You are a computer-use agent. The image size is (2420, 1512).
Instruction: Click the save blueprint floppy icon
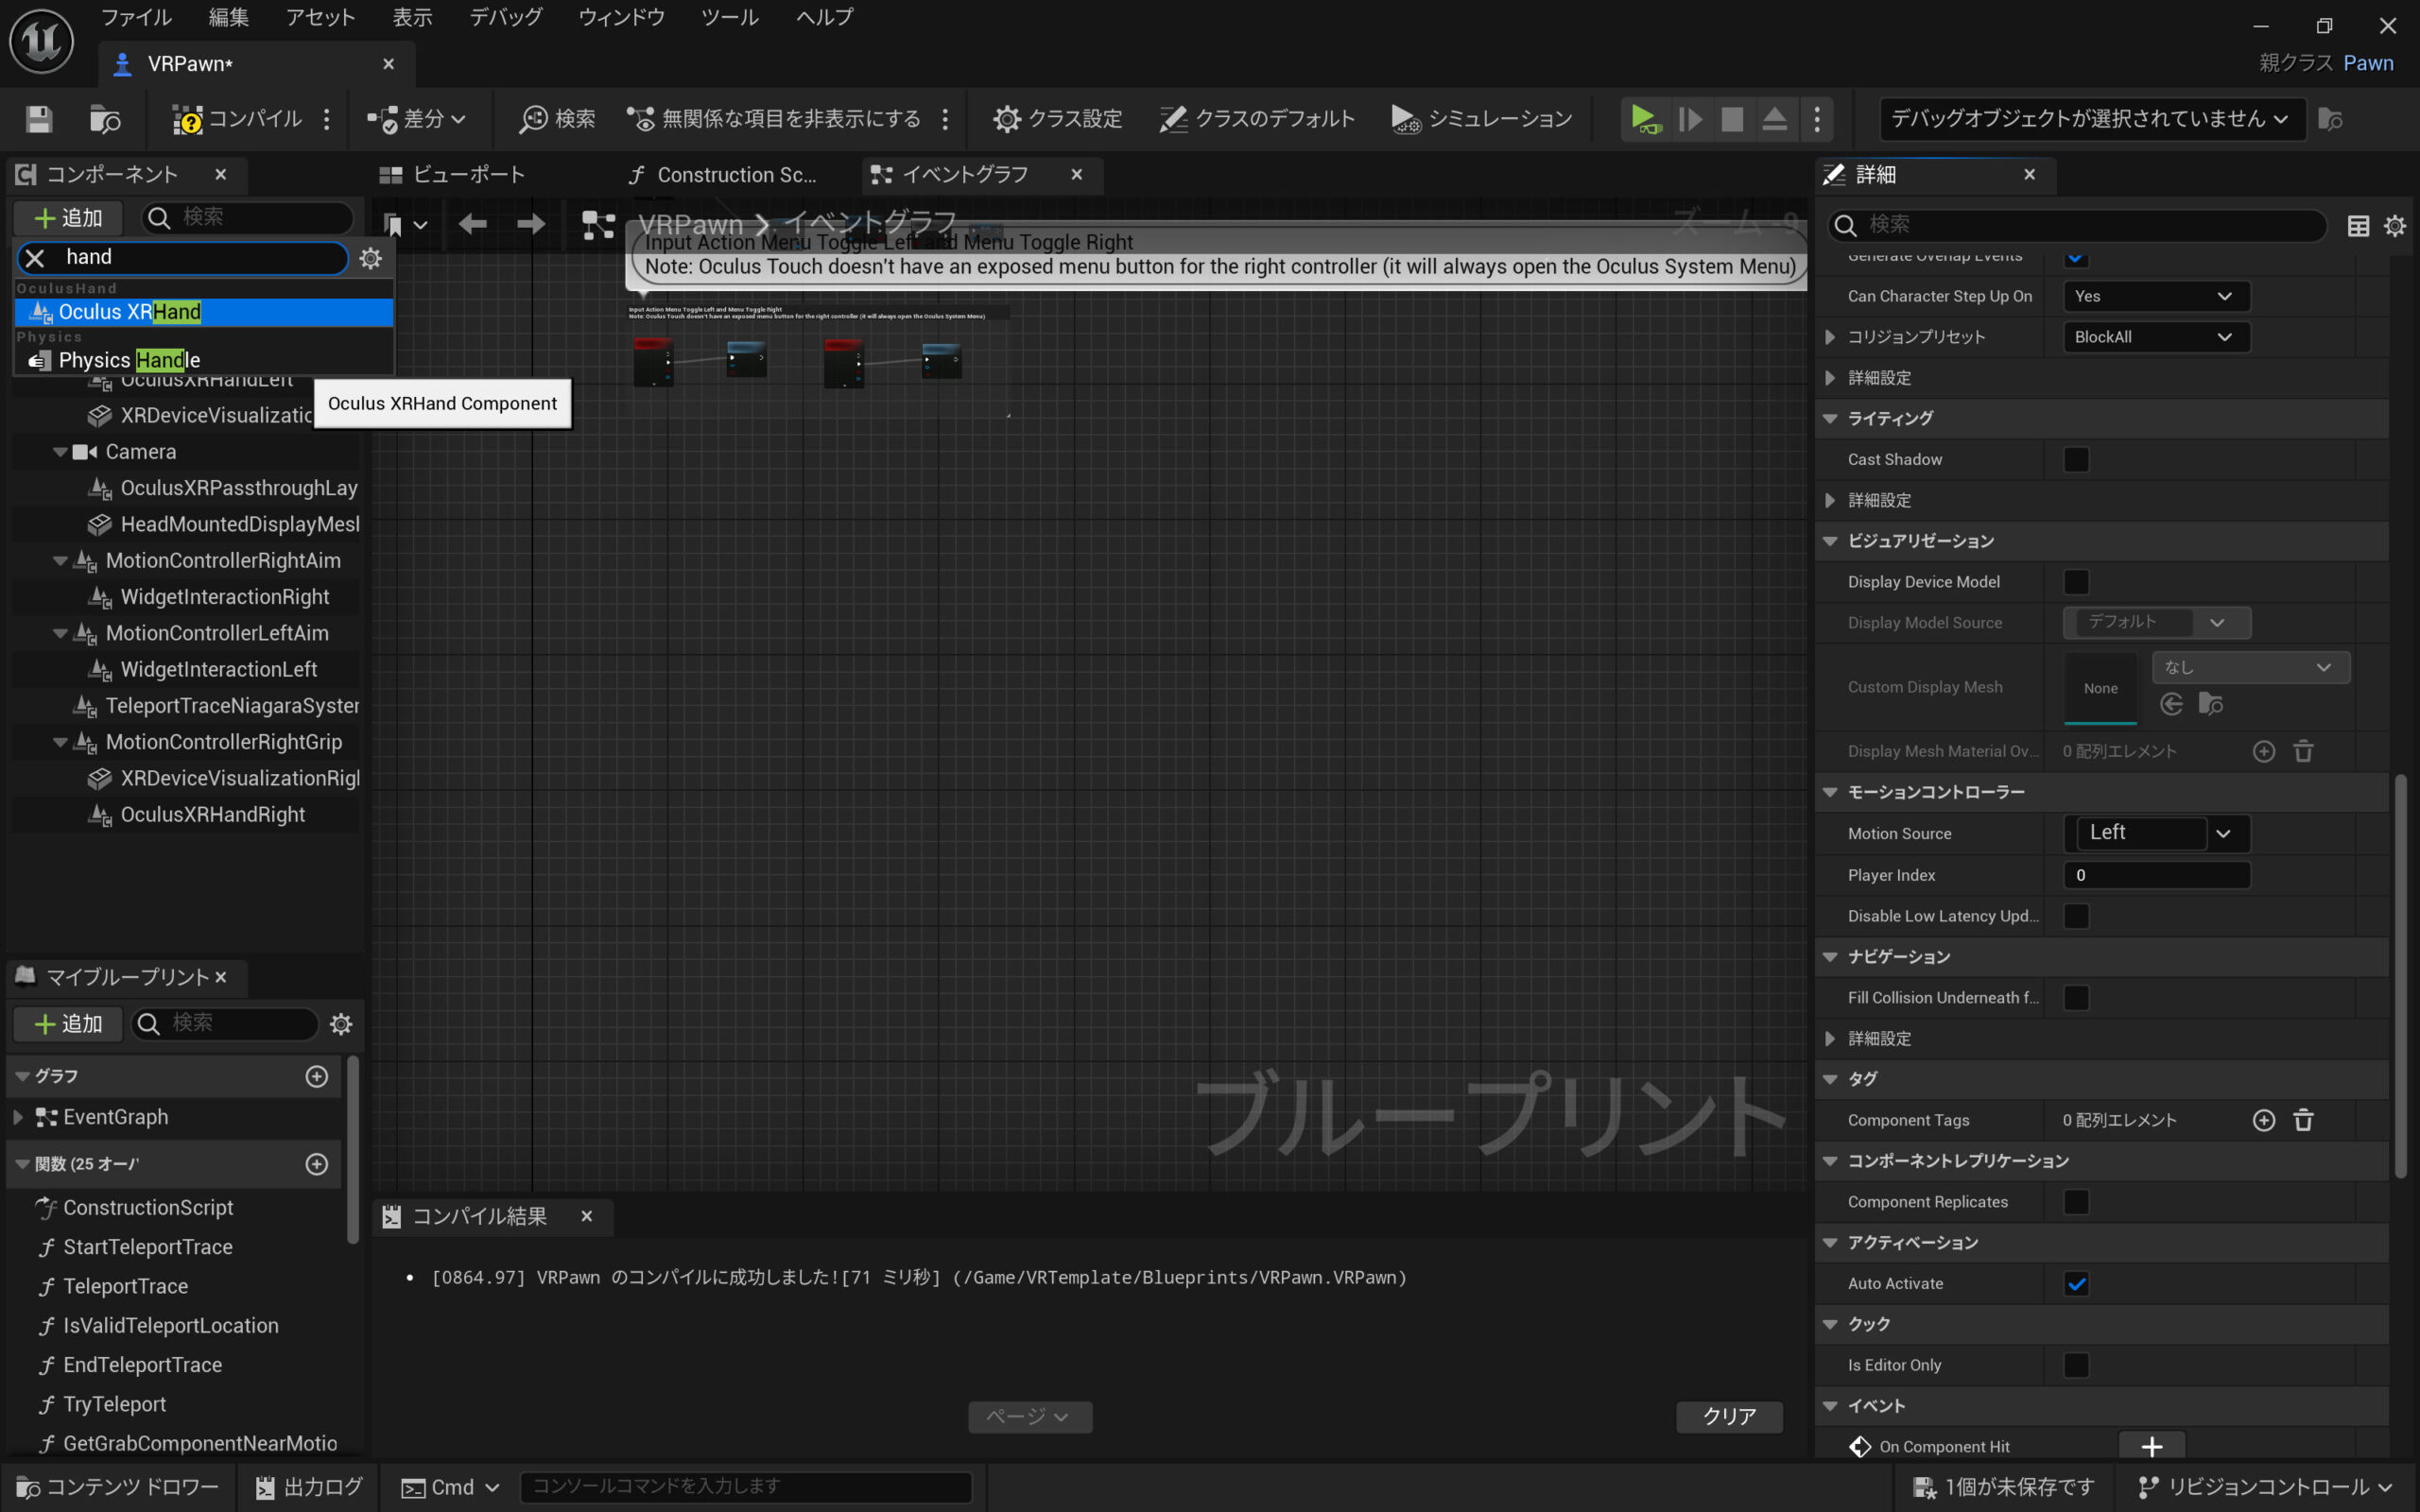tap(39, 119)
